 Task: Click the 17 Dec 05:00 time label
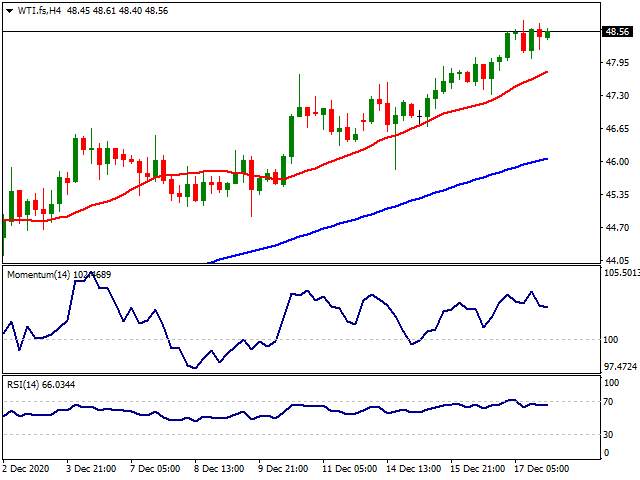[542, 469]
